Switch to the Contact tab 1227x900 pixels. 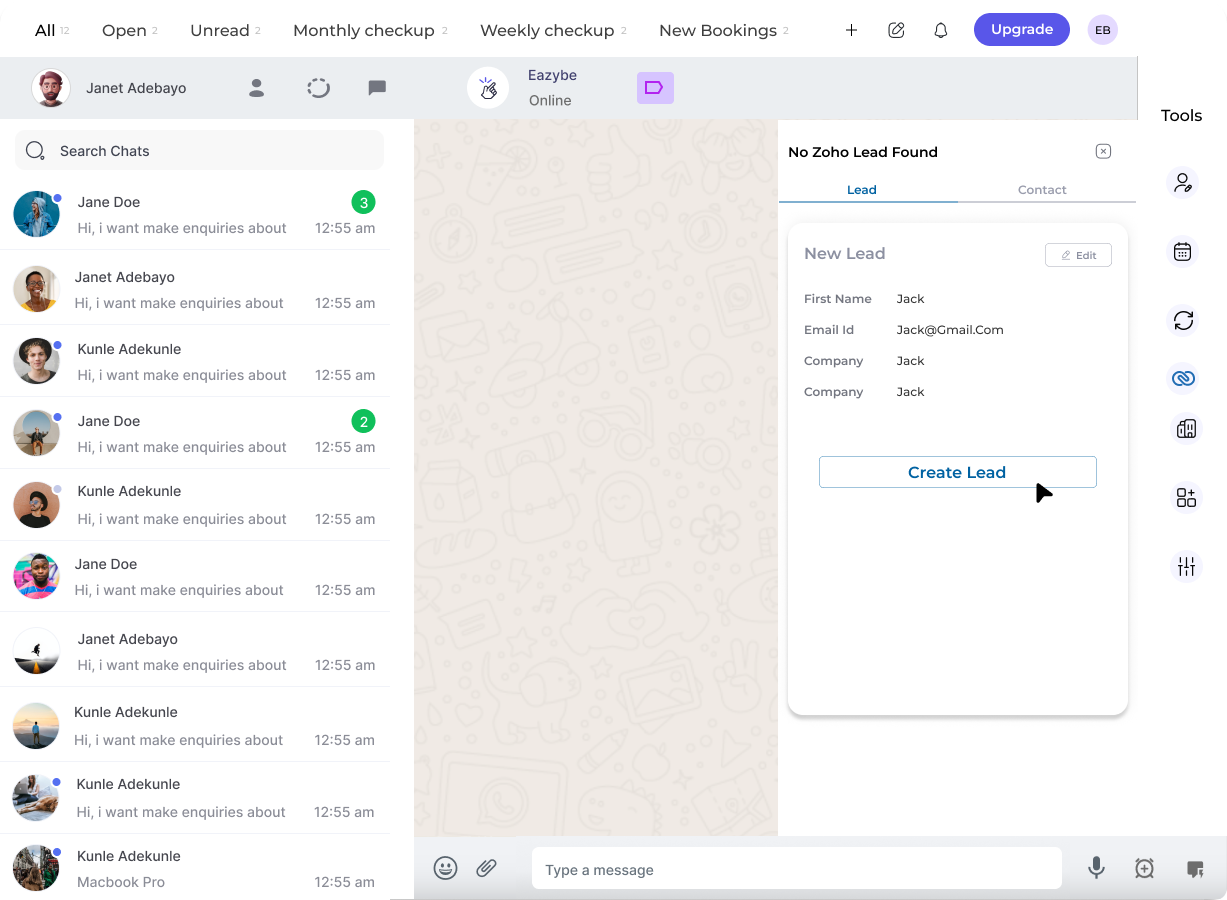tap(1042, 189)
